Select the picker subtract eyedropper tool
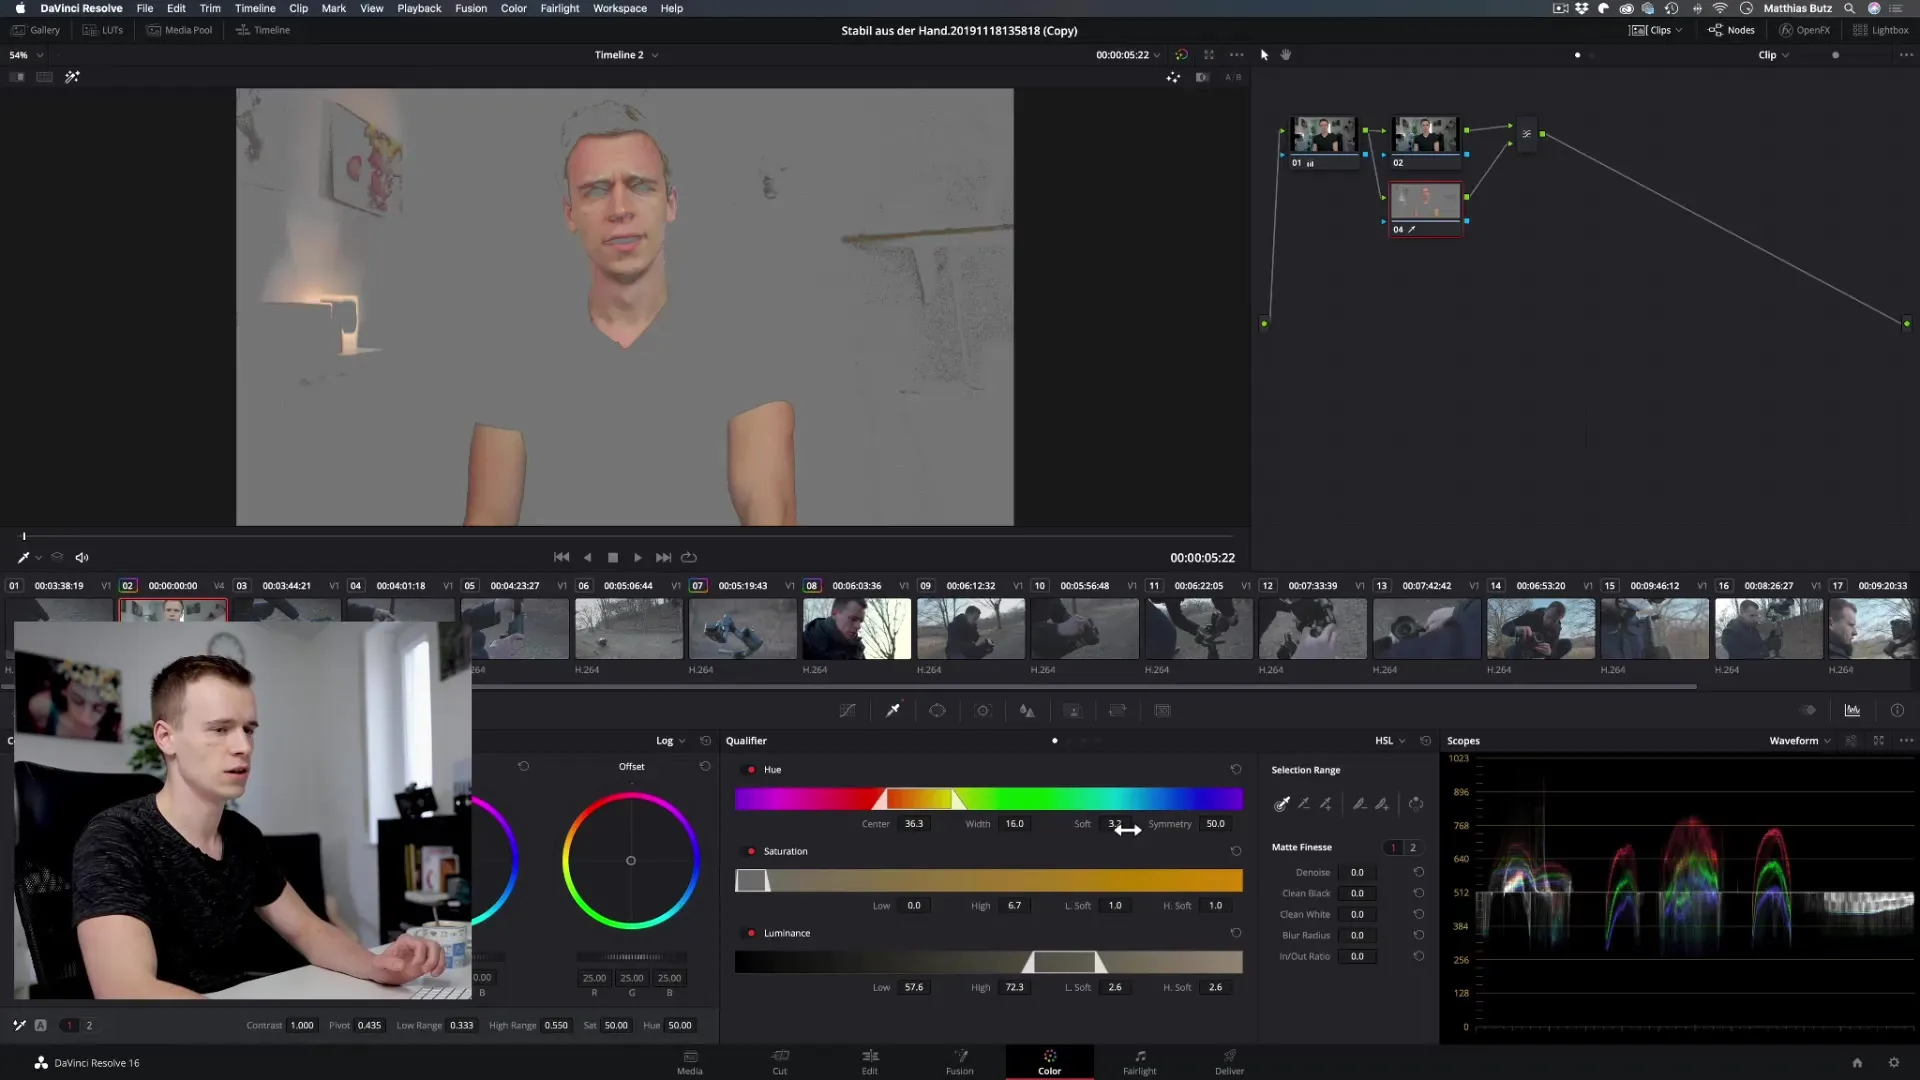 [x=1304, y=804]
